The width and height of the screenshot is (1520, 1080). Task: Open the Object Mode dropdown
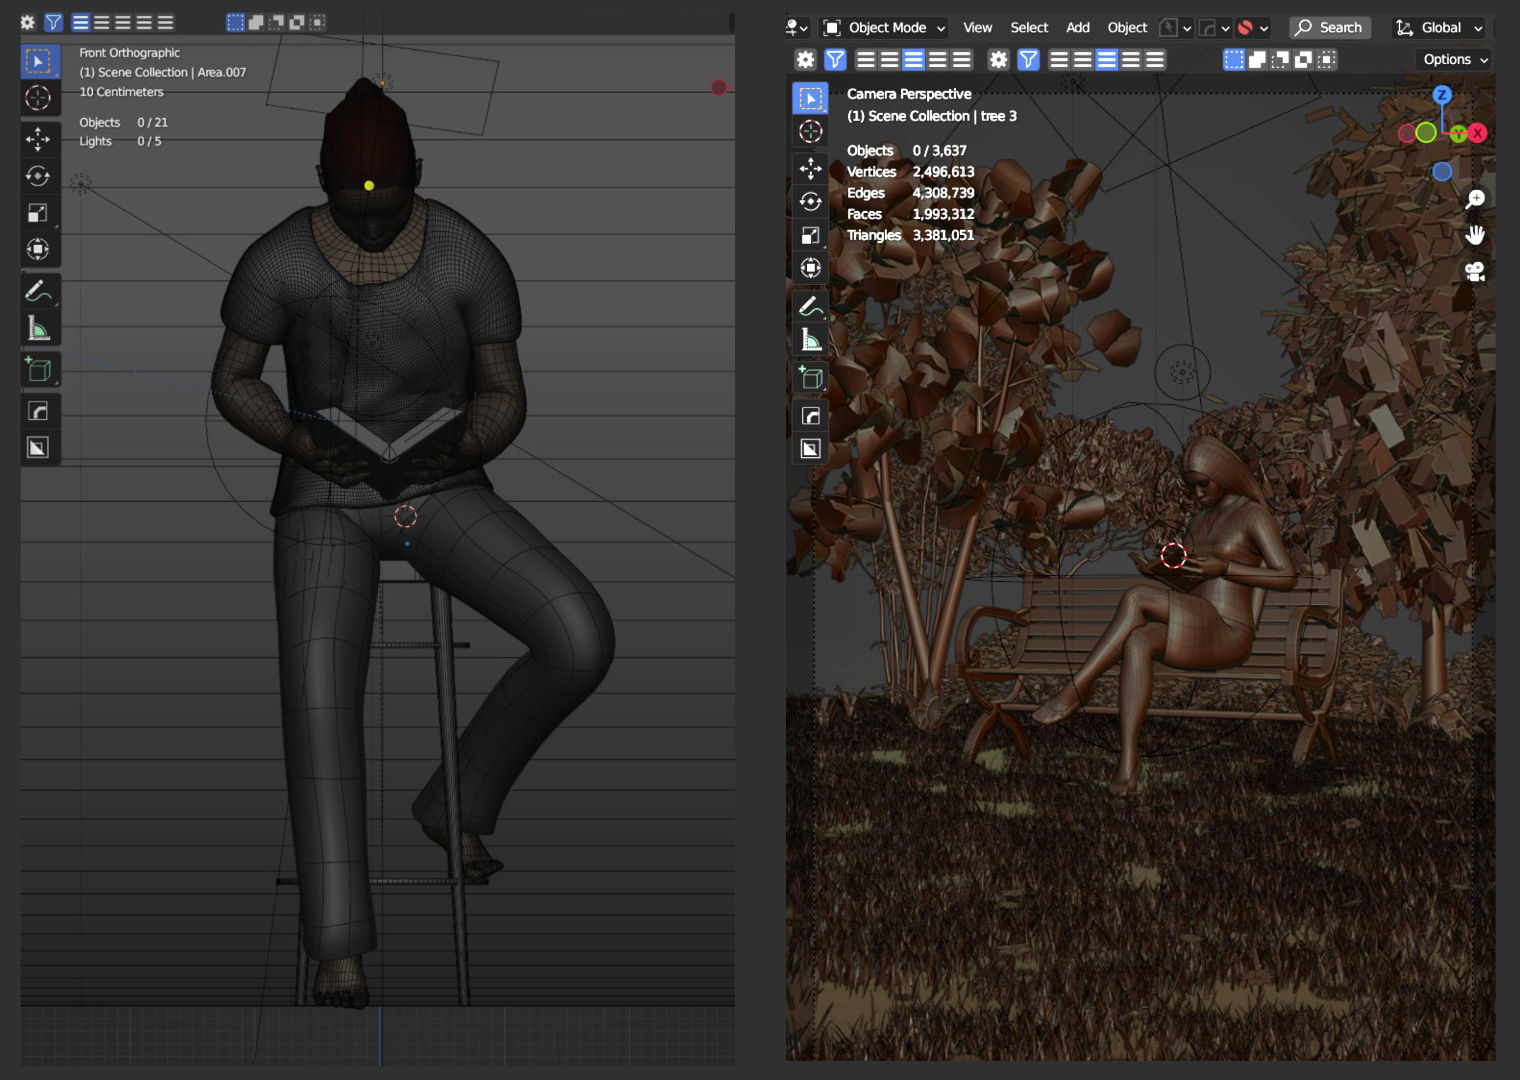(x=885, y=28)
